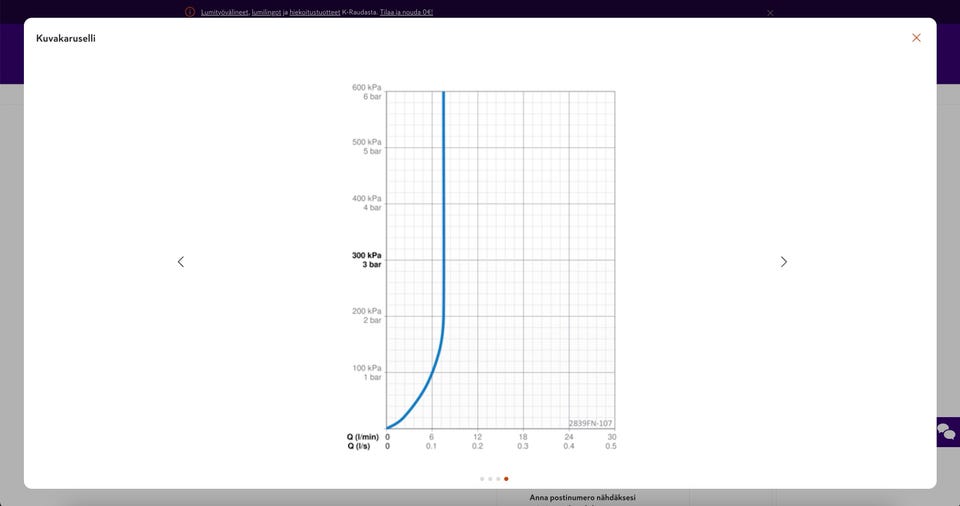Select the second carousel pagination dot
960x506 pixels.
click(490, 479)
